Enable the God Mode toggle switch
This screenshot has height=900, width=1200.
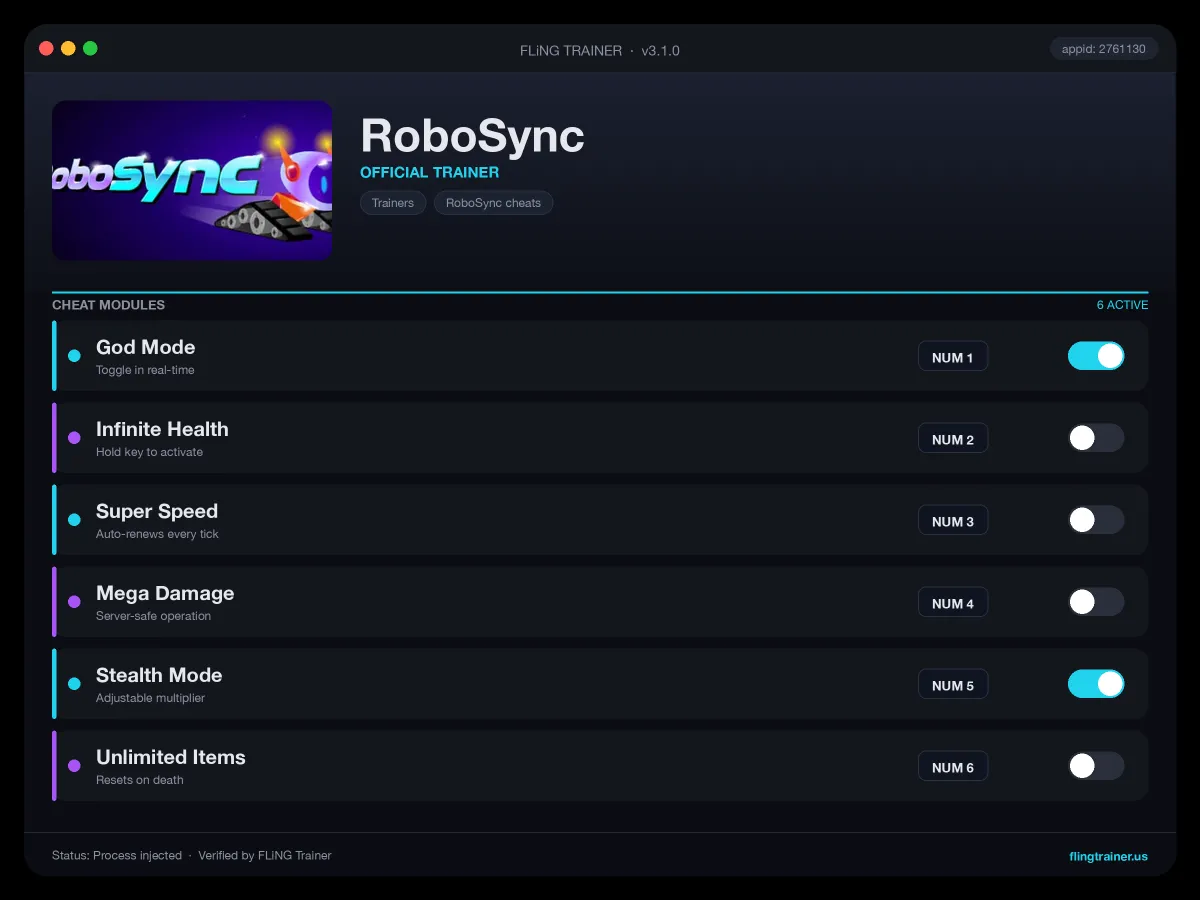(x=1096, y=356)
